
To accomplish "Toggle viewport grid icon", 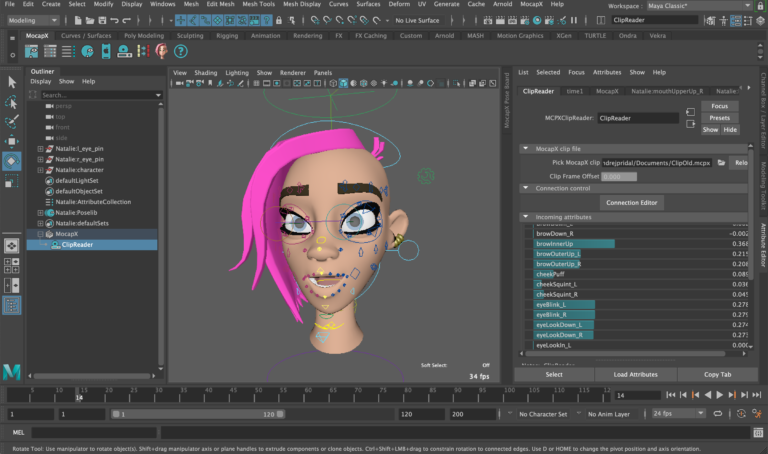I will click(256, 83).
